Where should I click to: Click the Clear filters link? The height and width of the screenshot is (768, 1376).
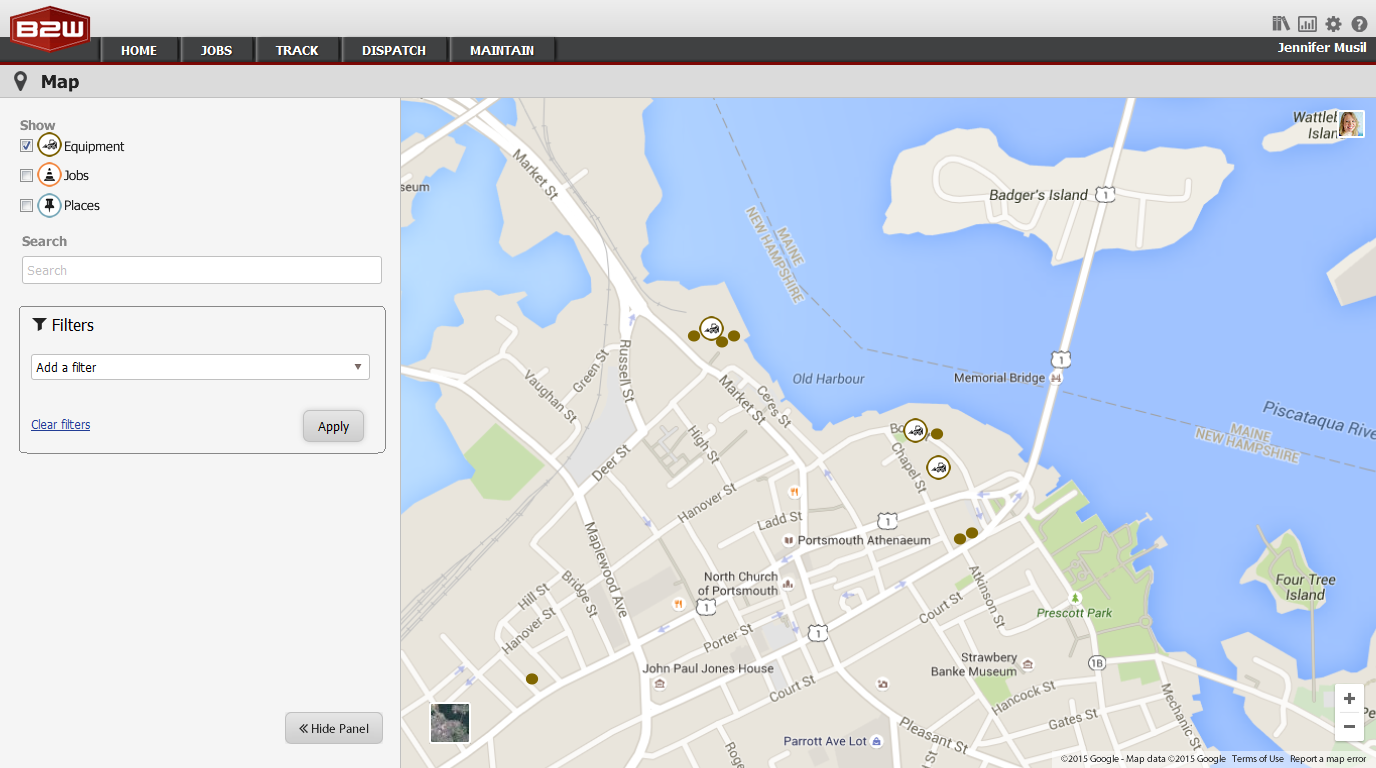61,425
